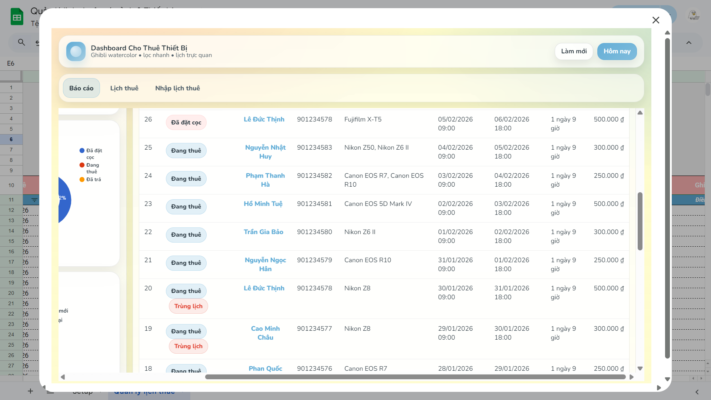This screenshot has width=711, height=400.
Task: Switch to the "Báo cáo" tab
Action: [x=81, y=88]
